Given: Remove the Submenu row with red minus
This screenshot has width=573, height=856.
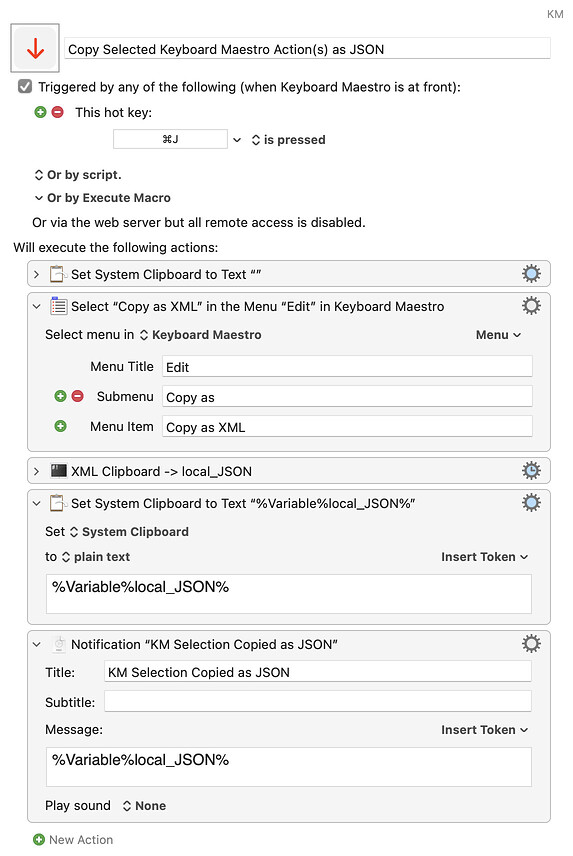Looking at the screenshot, I should pos(77,396).
